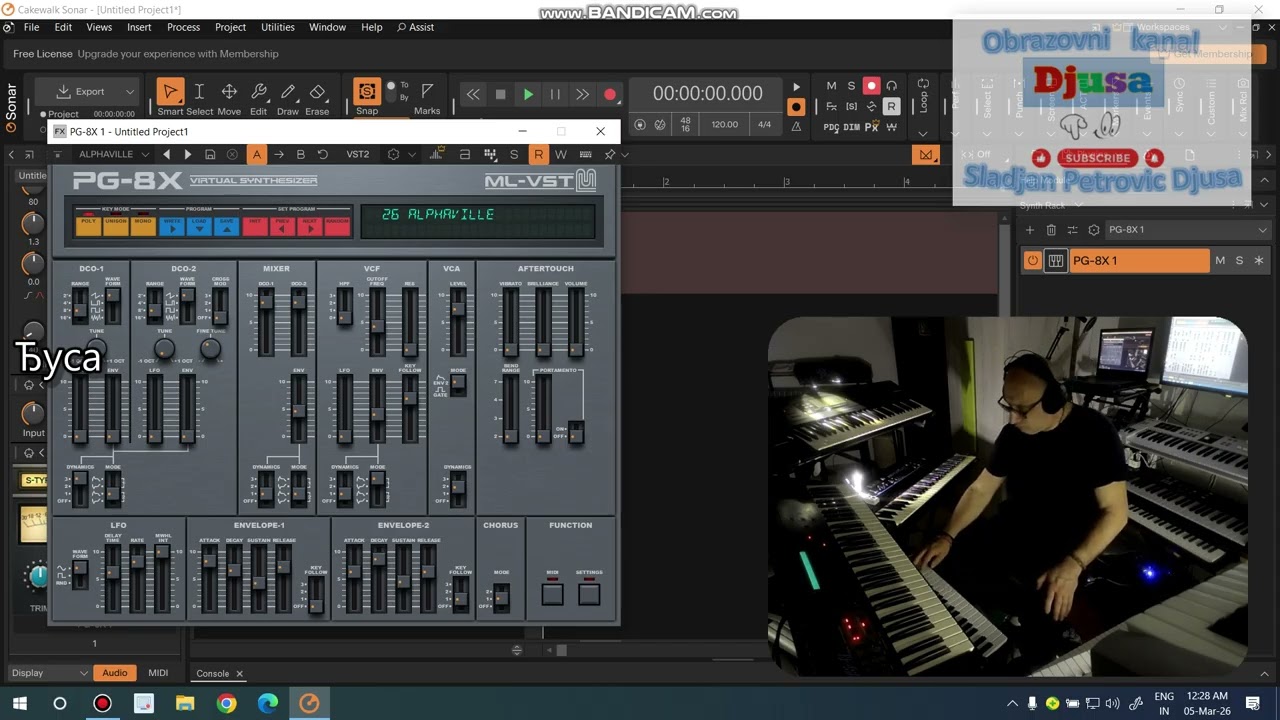
Task: Open the File menu
Action: [31, 27]
